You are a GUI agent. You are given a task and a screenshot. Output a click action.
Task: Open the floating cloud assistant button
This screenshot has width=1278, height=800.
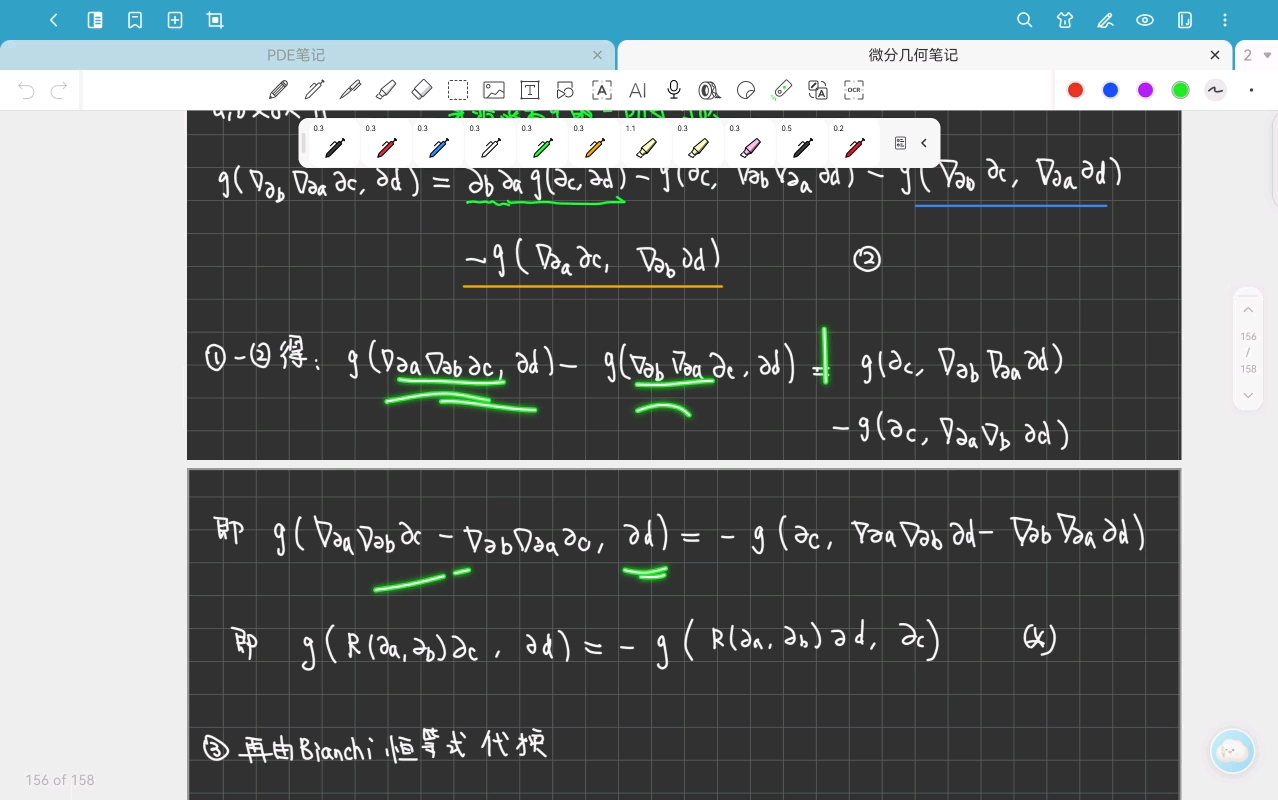pos(1233,752)
